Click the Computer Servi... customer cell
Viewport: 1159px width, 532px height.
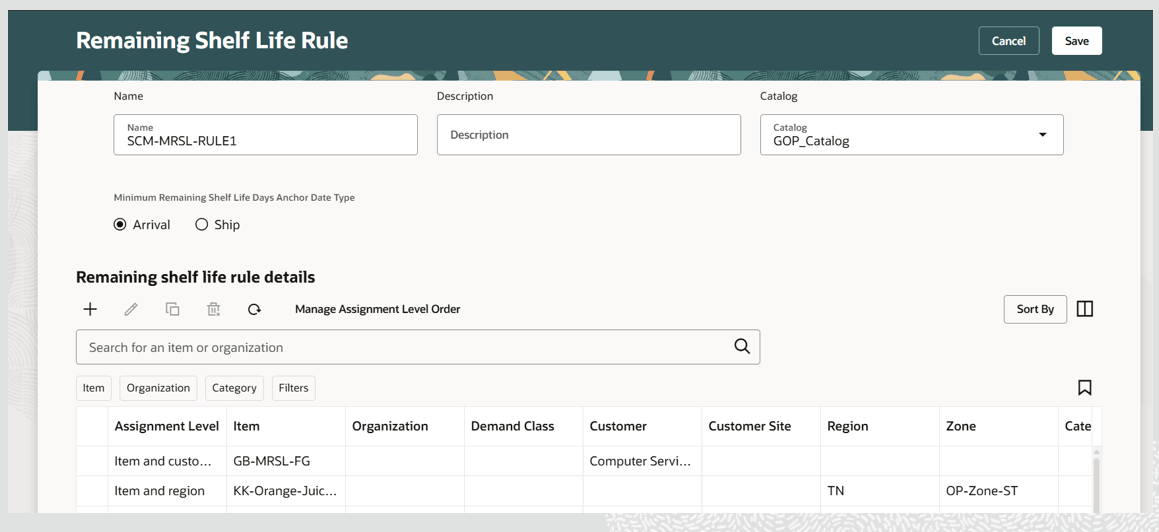pyautogui.click(x=642, y=461)
